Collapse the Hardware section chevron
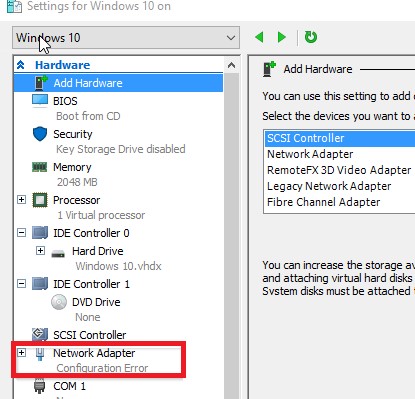 [21, 65]
